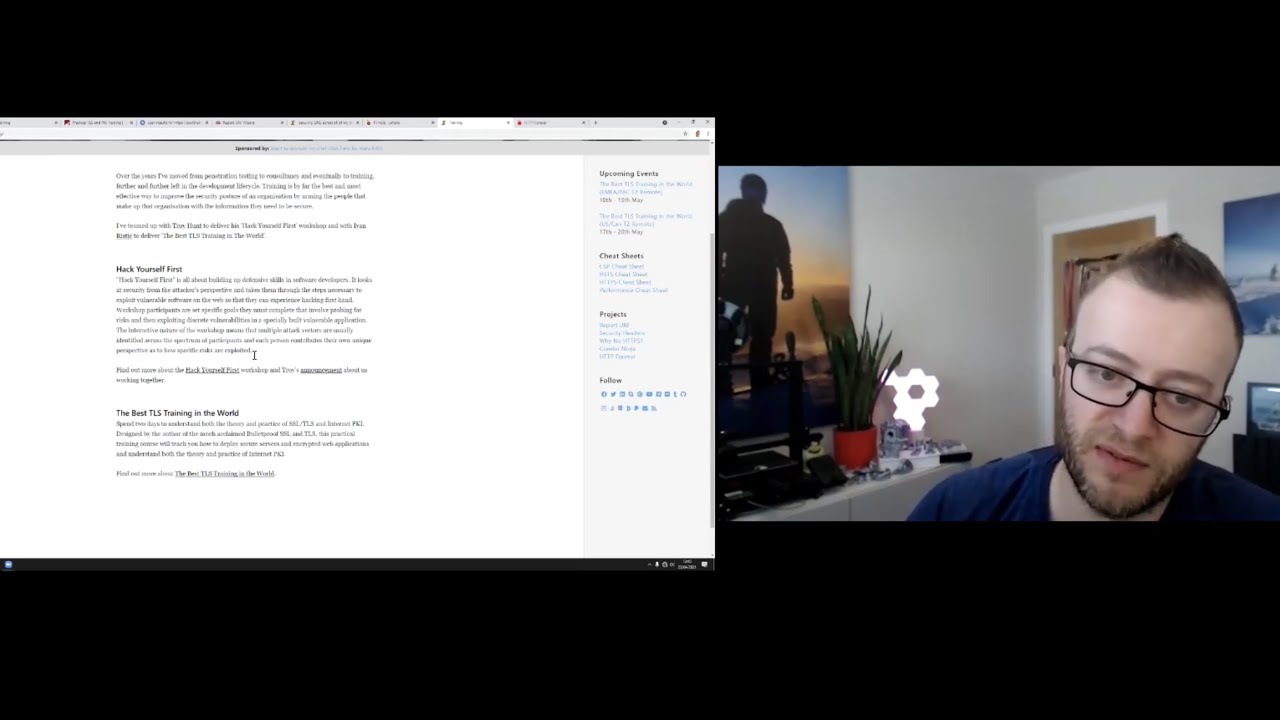The width and height of the screenshot is (1280, 720).
Task: Open the Troy Hunt link
Action: pos(187,226)
